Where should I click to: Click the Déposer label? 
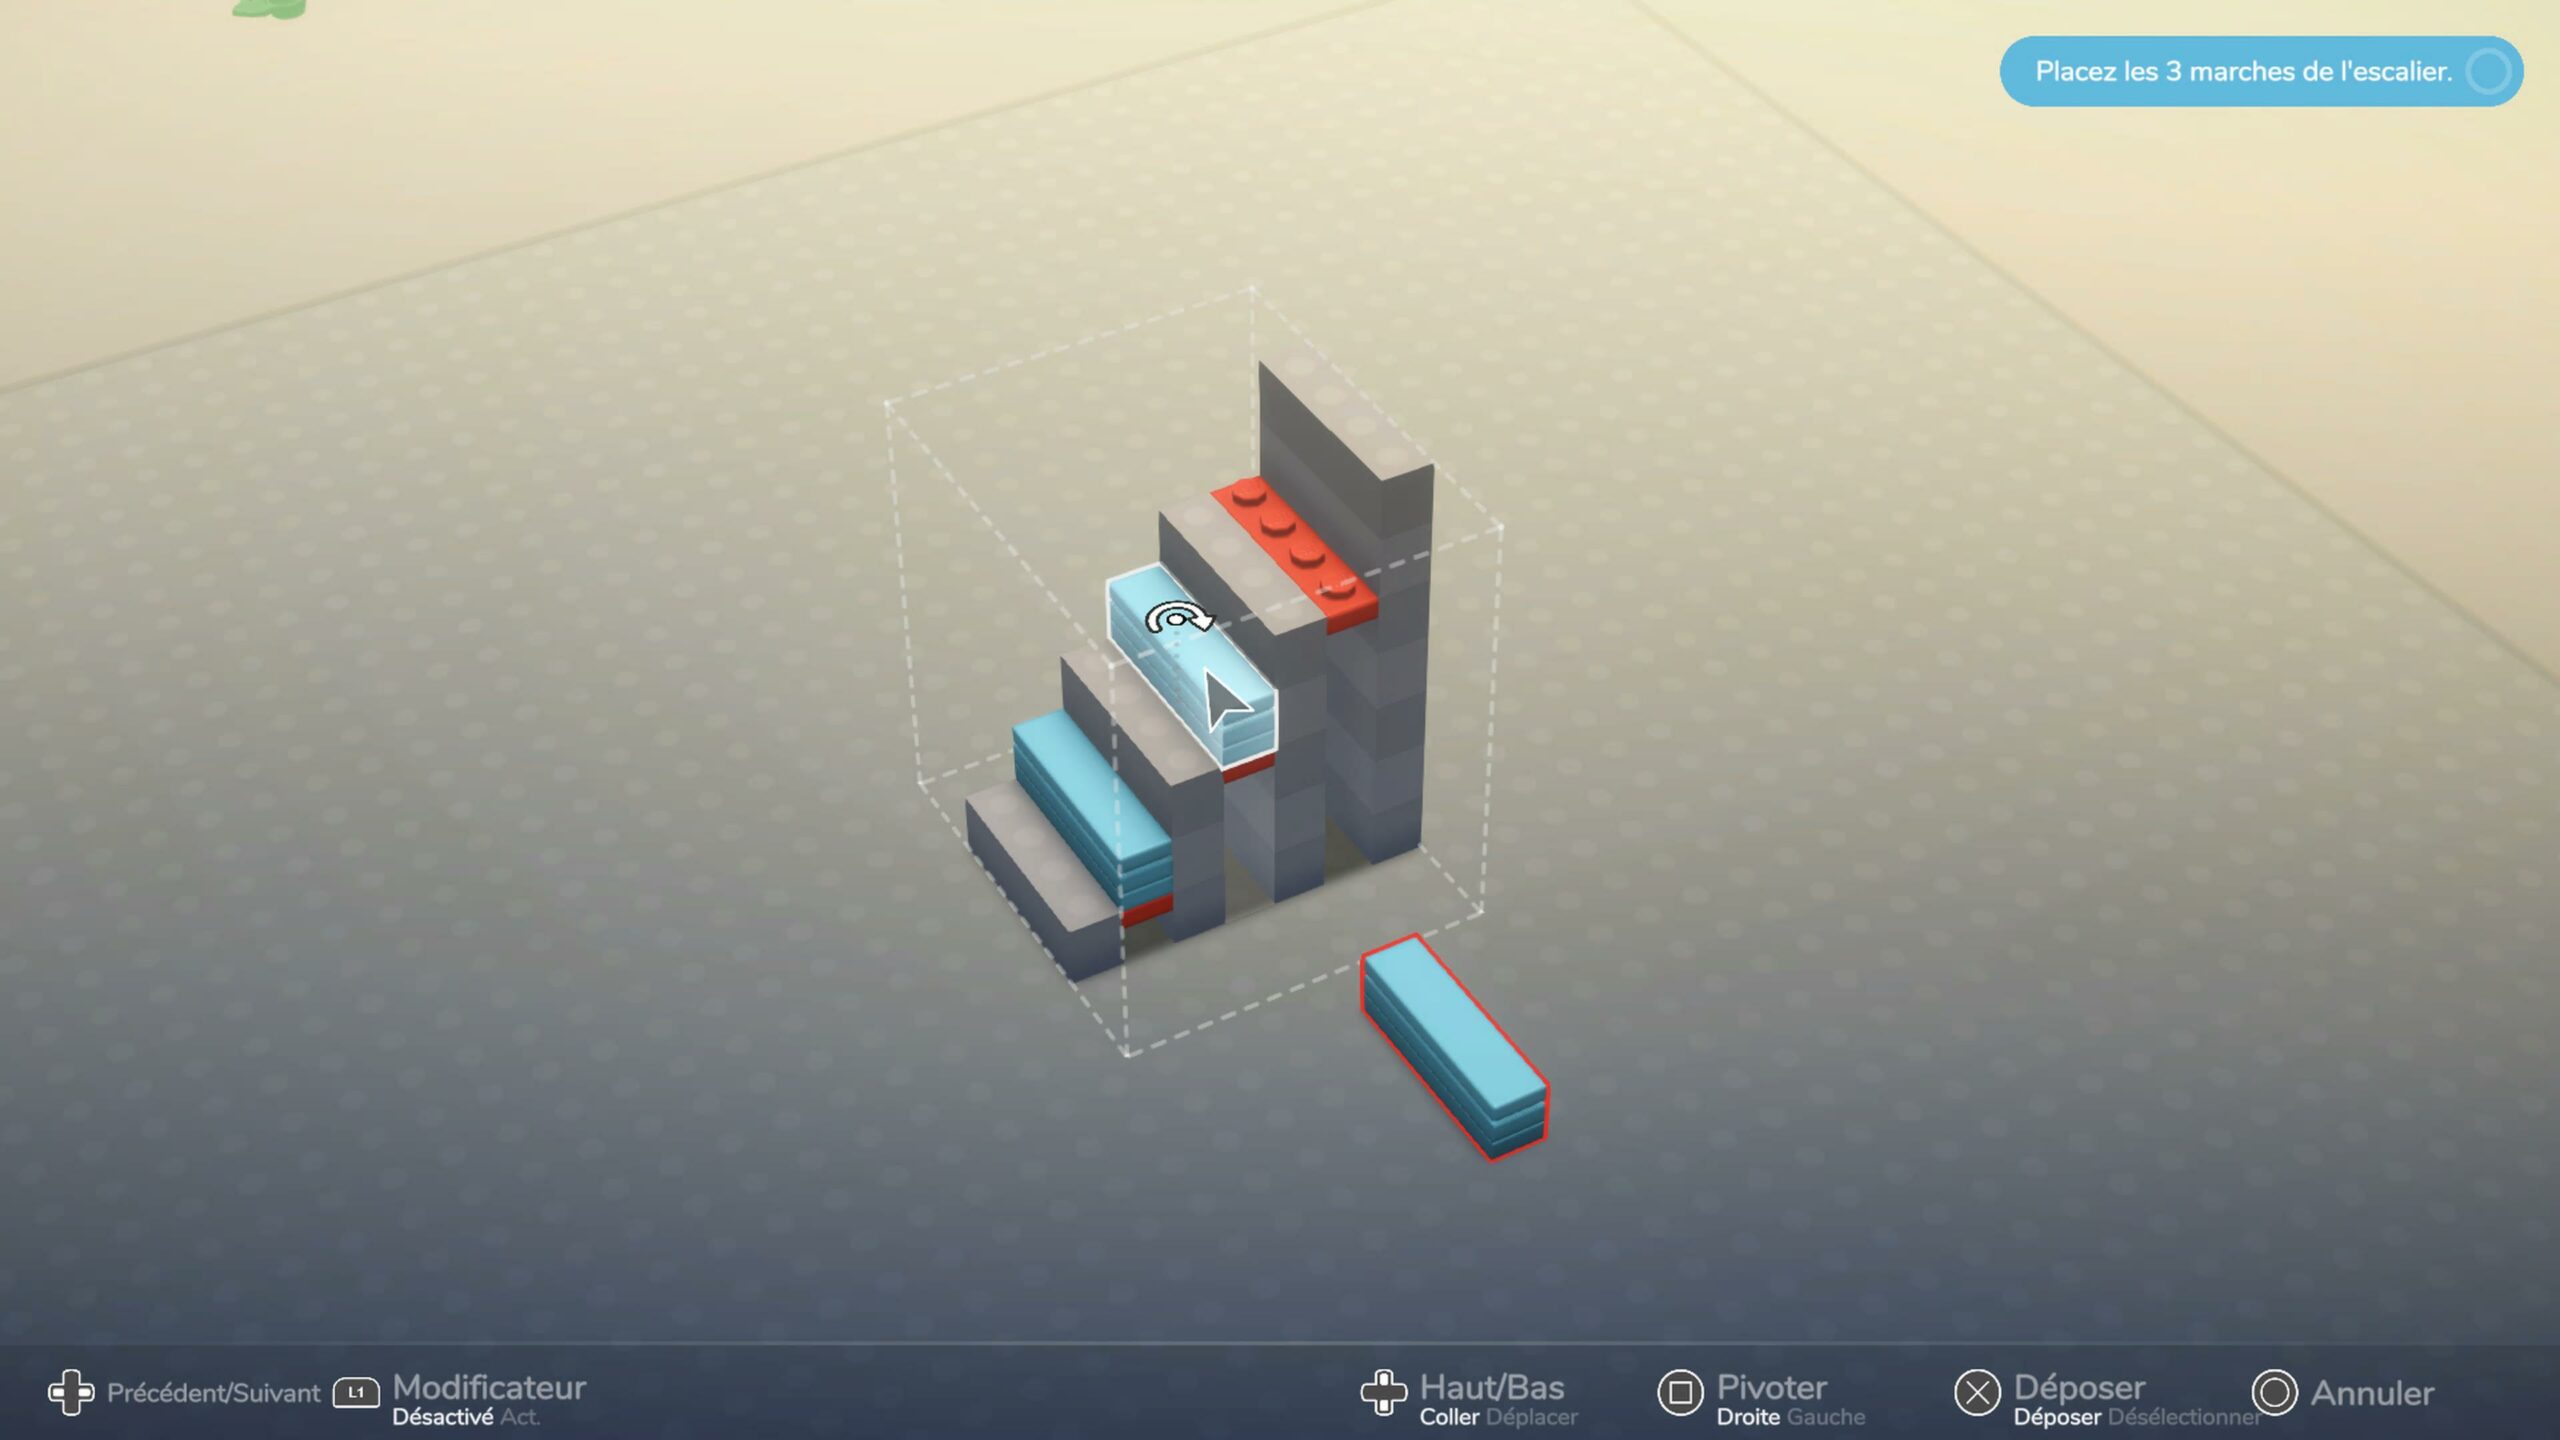click(x=2079, y=1386)
